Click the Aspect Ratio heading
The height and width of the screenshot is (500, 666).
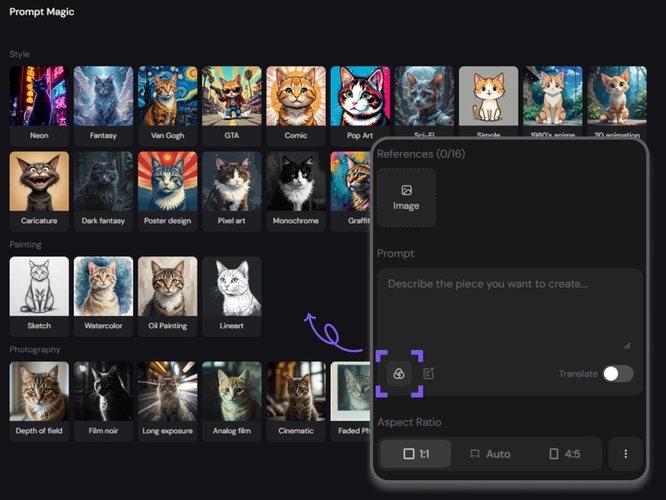click(x=409, y=422)
